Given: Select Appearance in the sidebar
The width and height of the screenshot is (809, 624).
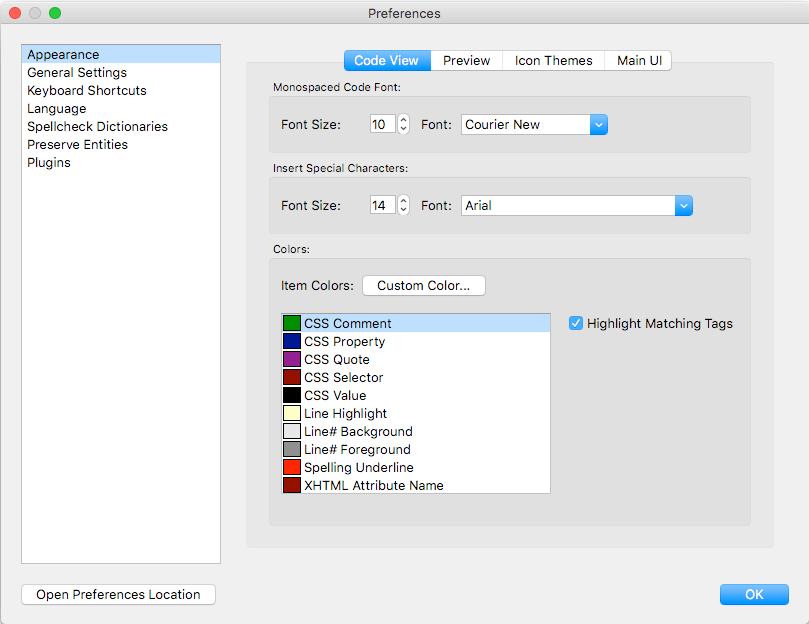Looking at the screenshot, I should [121, 54].
